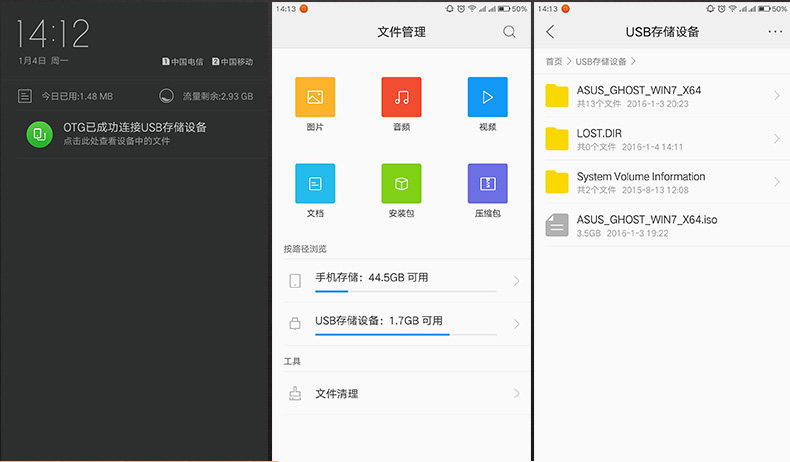Expand ASUS_GHOST_WIN7_X64 folder chevron

(777, 95)
